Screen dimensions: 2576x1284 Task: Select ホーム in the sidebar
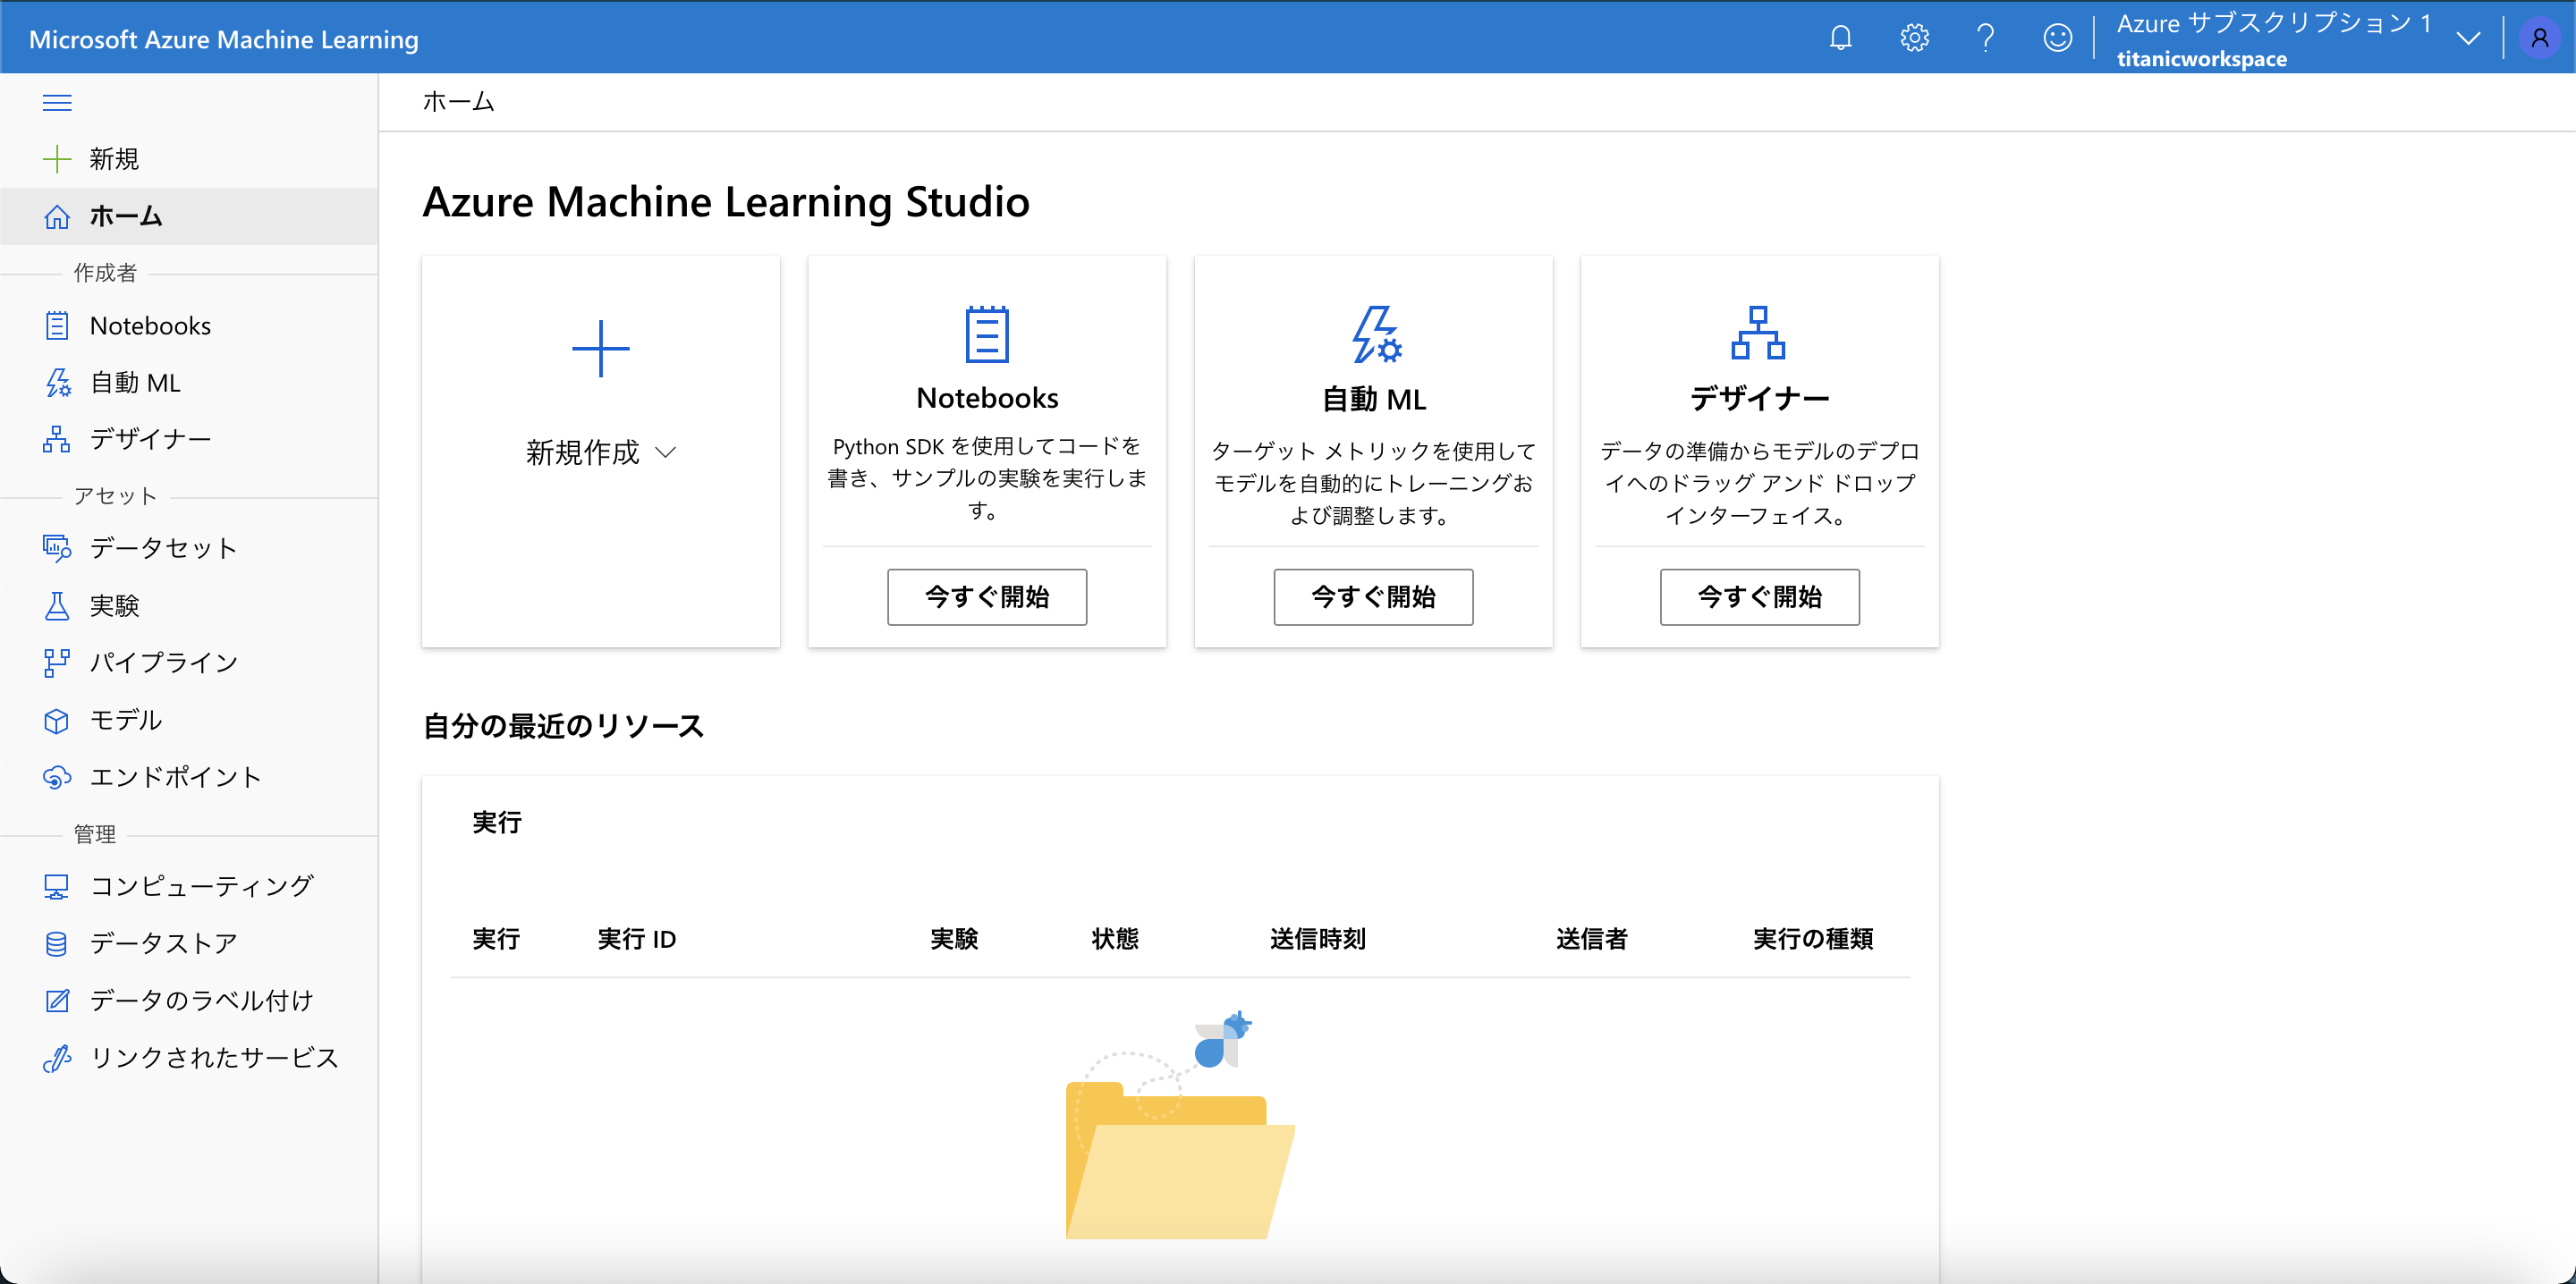click(125, 216)
